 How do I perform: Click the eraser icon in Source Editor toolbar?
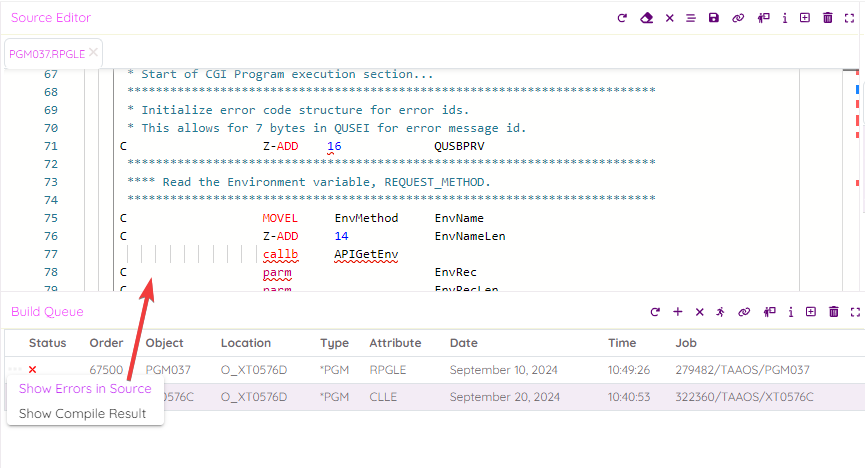(646, 18)
